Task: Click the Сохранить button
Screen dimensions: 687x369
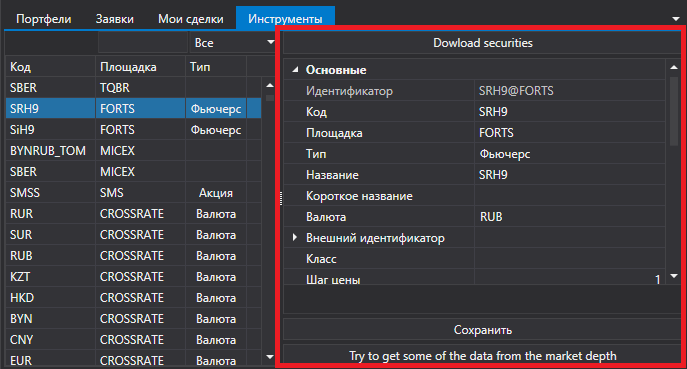Action: [x=482, y=330]
